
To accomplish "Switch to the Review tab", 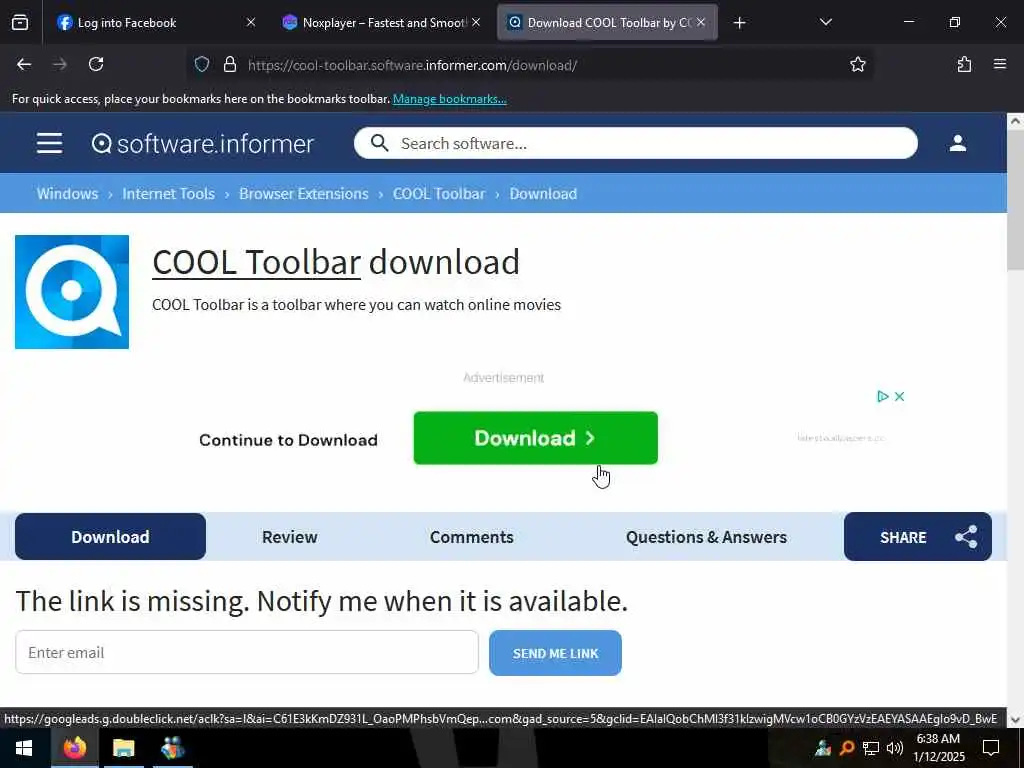I will (289, 537).
